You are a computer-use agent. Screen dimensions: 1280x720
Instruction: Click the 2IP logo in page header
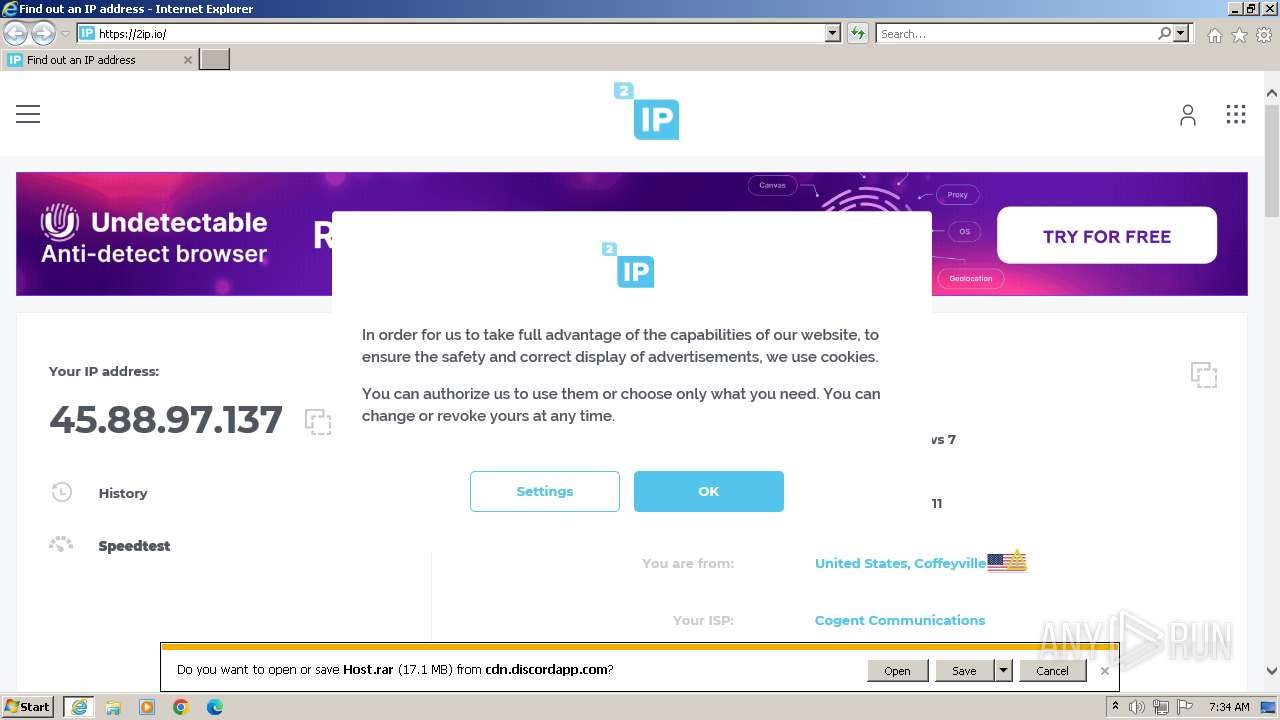tap(647, 111)
